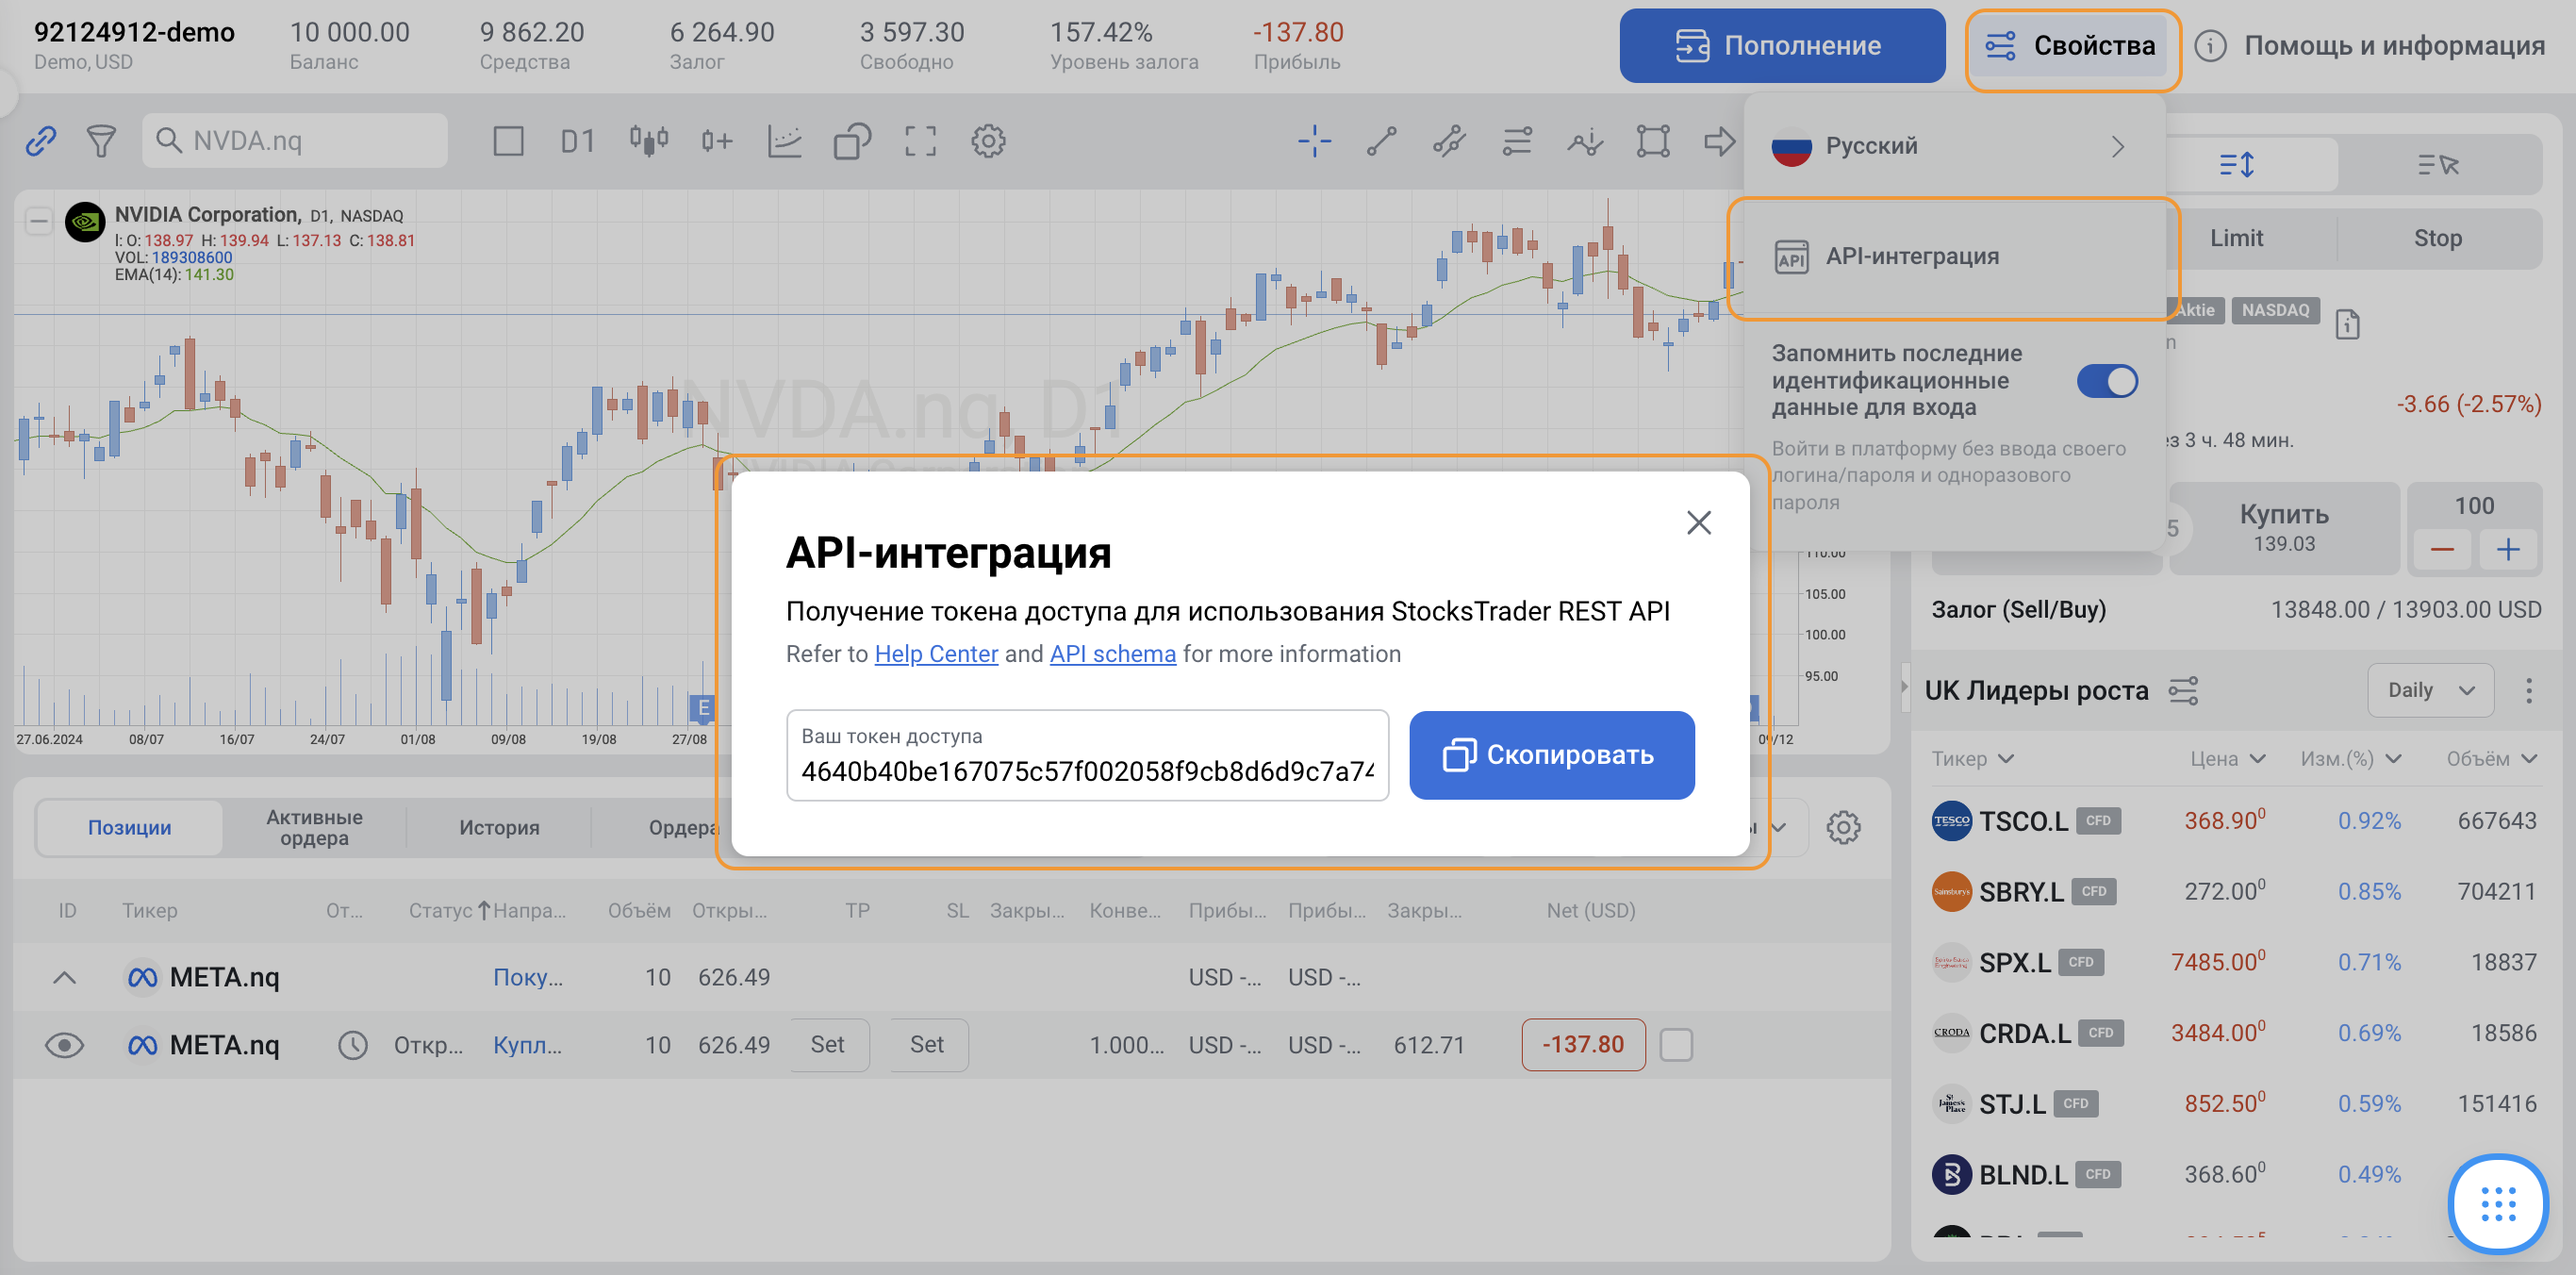The height and width of the screenshot is (1275, 2576).
Task: Click the floating apps grid button
Action: click(2497, 1203)
